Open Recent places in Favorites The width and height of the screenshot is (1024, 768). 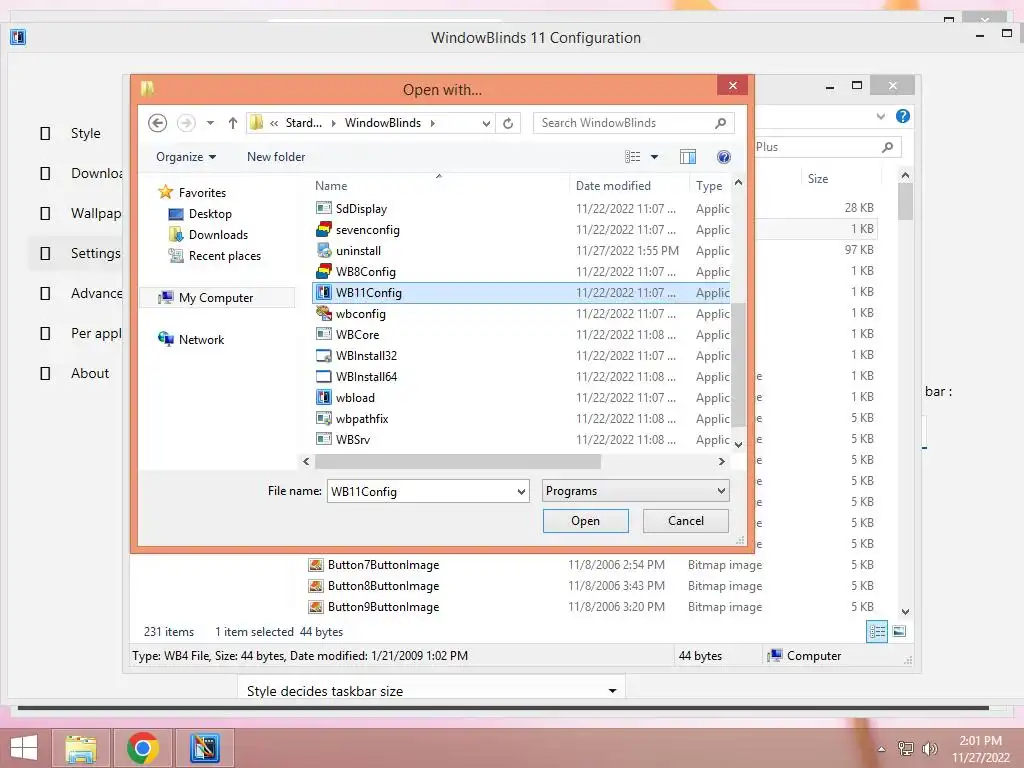[215, 255]
